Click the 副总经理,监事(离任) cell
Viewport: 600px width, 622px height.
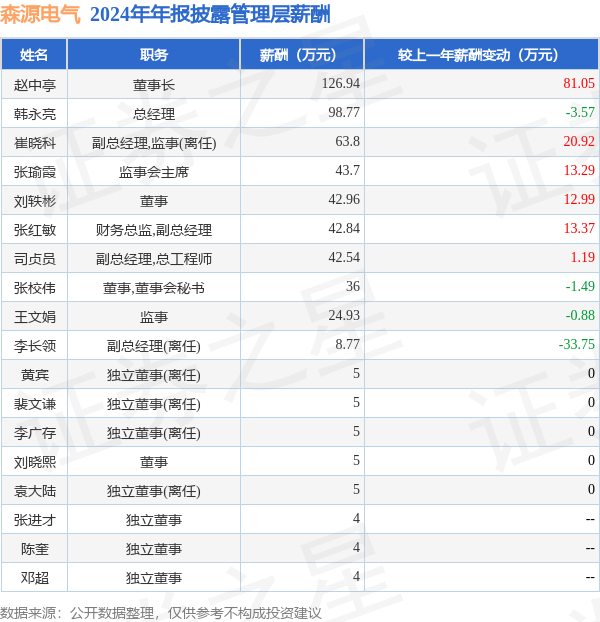pos(154,143)
